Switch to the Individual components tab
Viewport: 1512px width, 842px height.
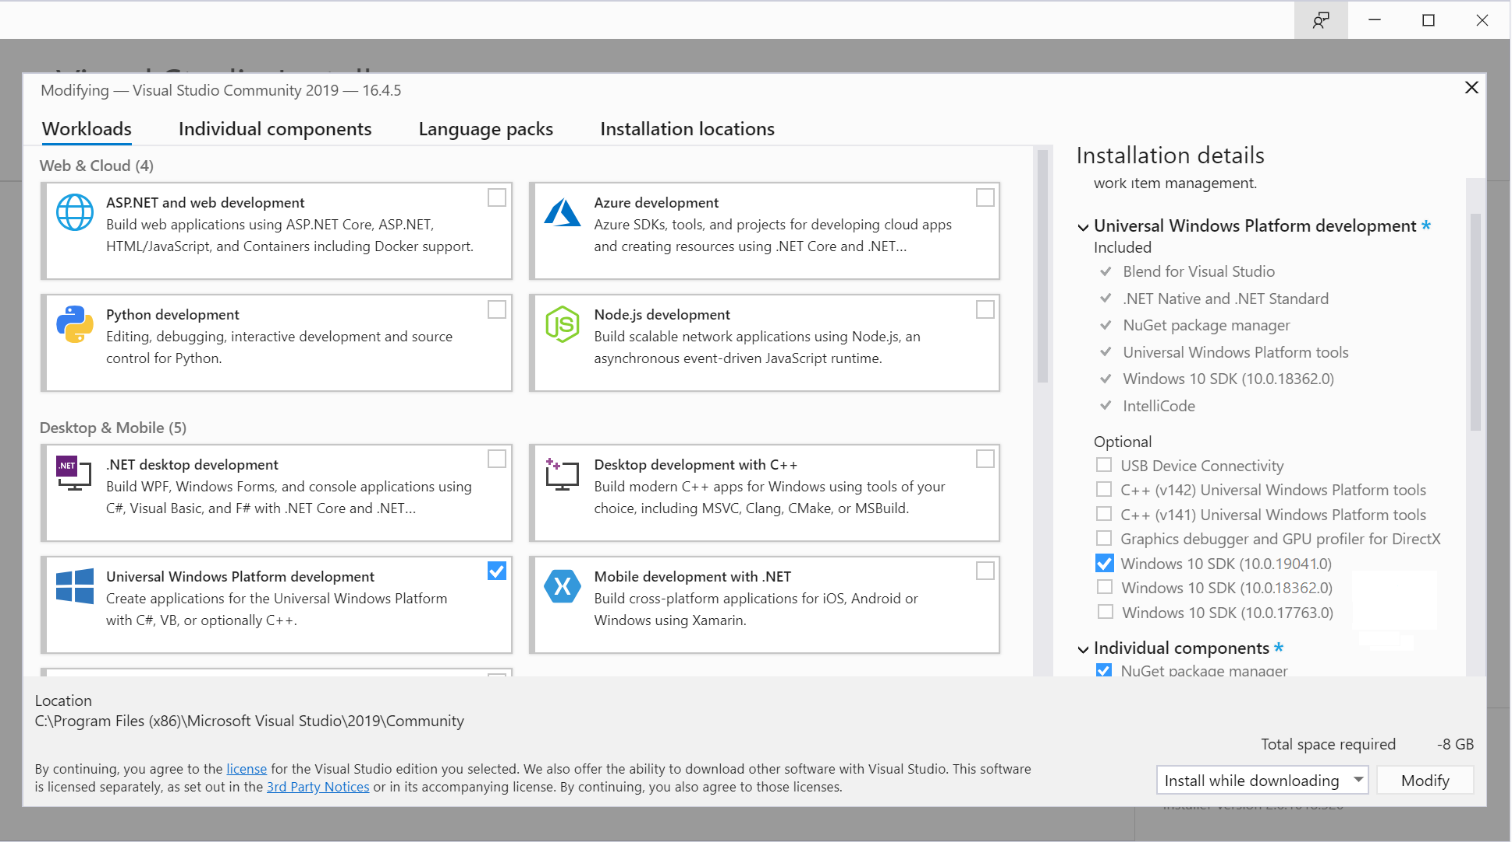coord(275,129)
